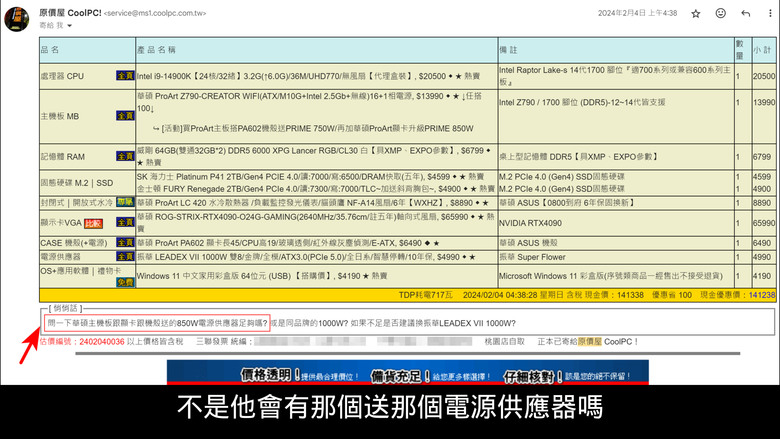Click SK 海力士 Platinum P41 2TB entry
This screenshot has height=439, width=780.
point(311,176)
